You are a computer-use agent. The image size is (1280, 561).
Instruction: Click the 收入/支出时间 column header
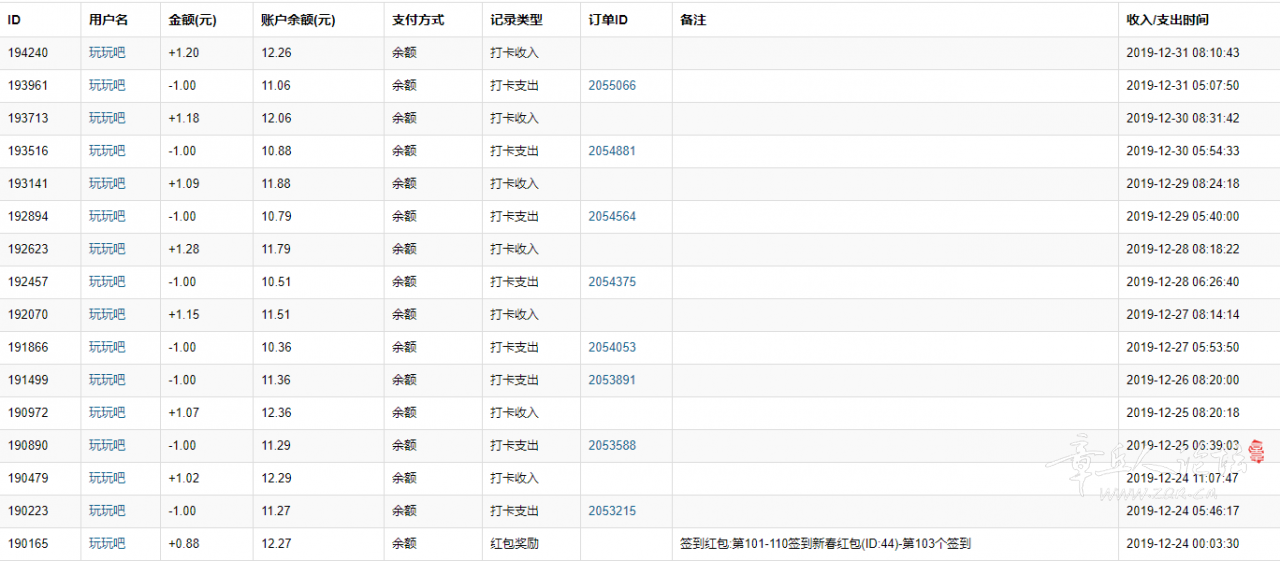point(1167,20)
